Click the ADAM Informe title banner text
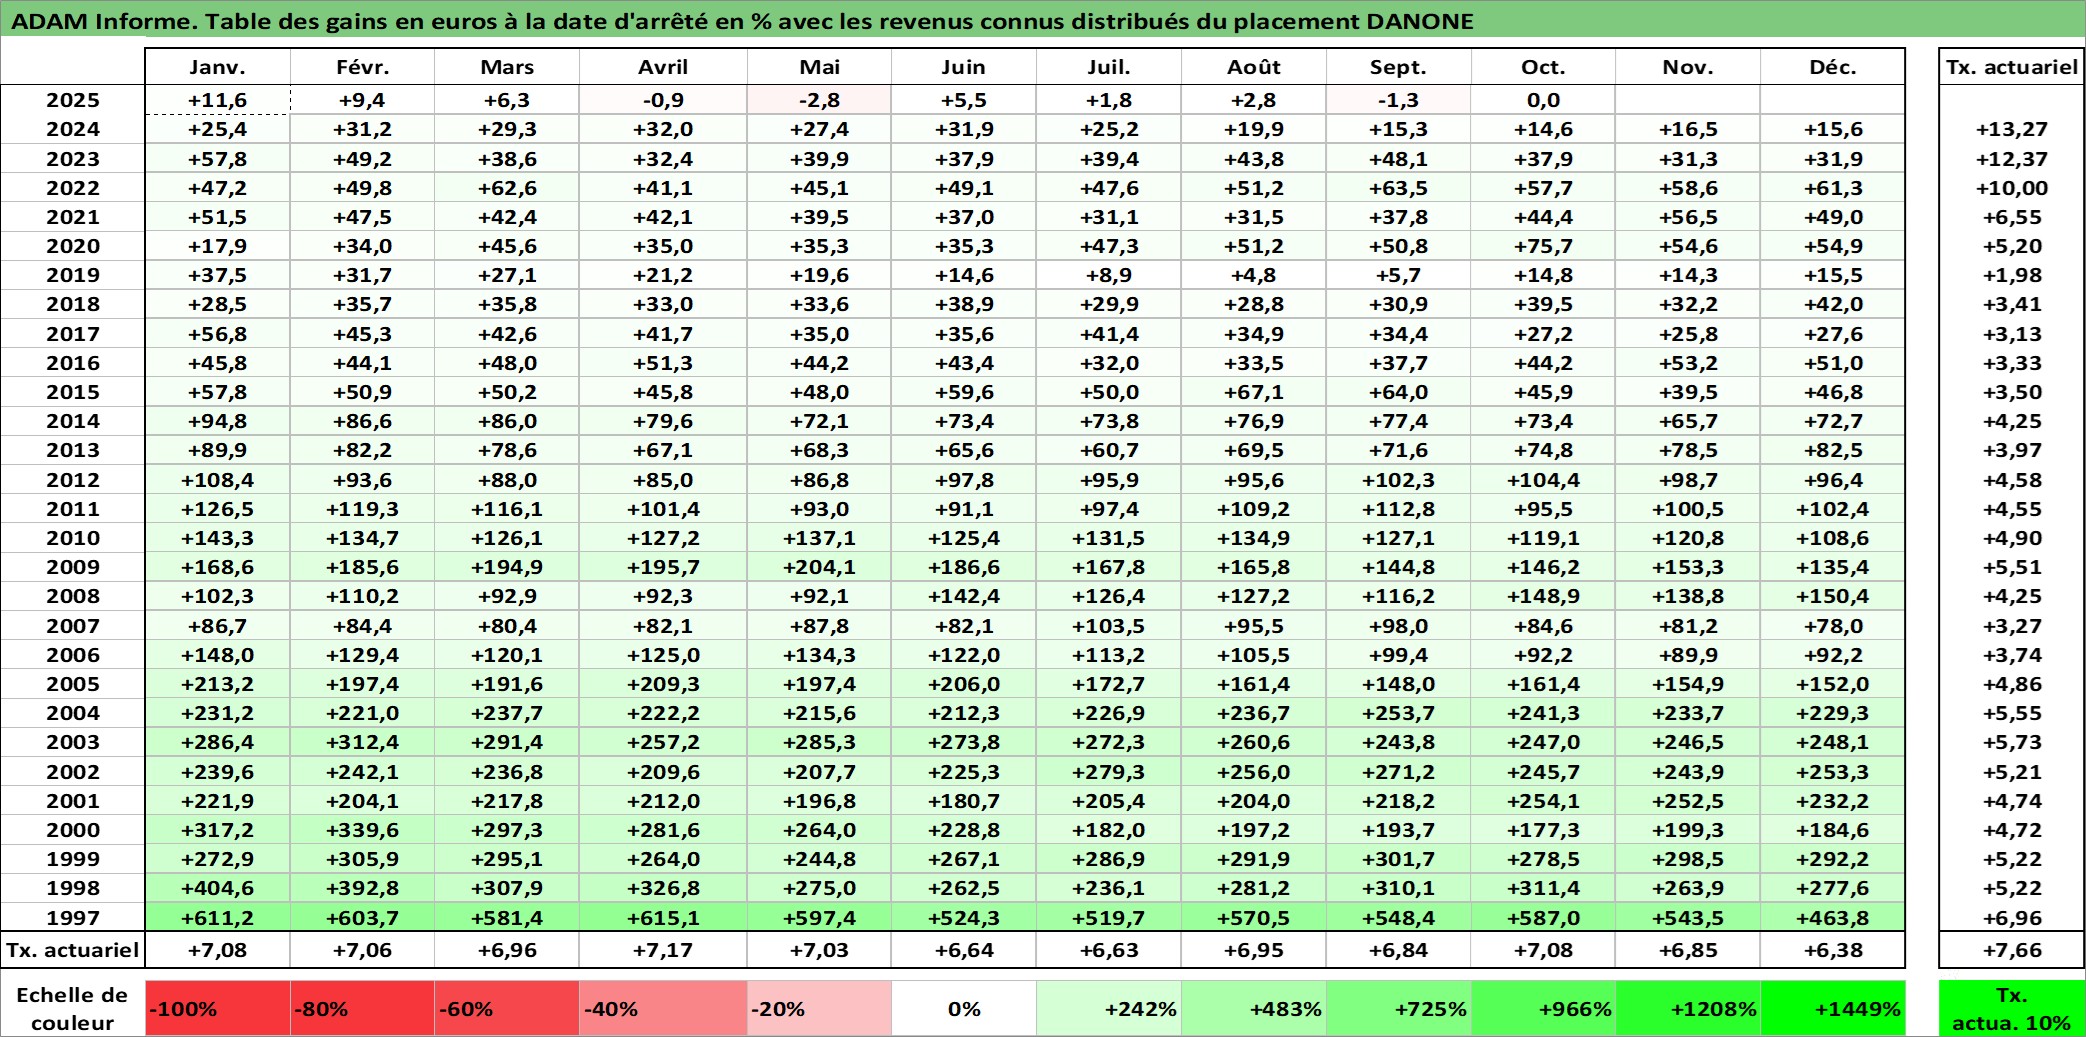Image resolution: width=2086 pixels, height=1037 pixels. [x=743, y=21]
